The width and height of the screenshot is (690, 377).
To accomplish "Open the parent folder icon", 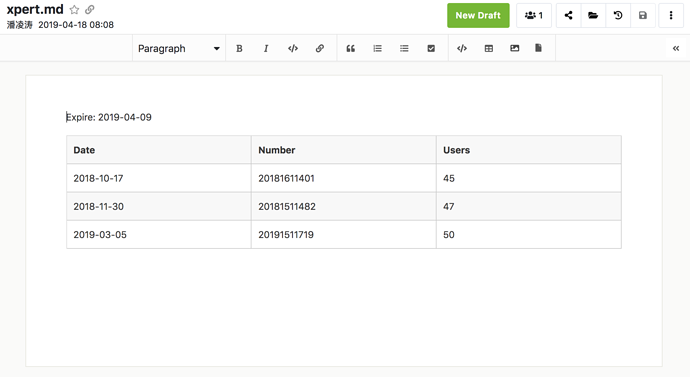I will [x=593, y=15].
